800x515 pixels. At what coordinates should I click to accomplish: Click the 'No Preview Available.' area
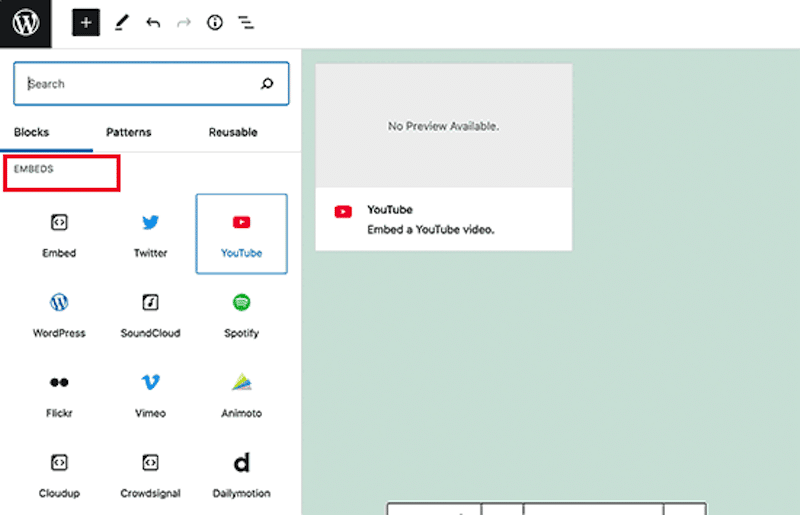tap(443, 126)
